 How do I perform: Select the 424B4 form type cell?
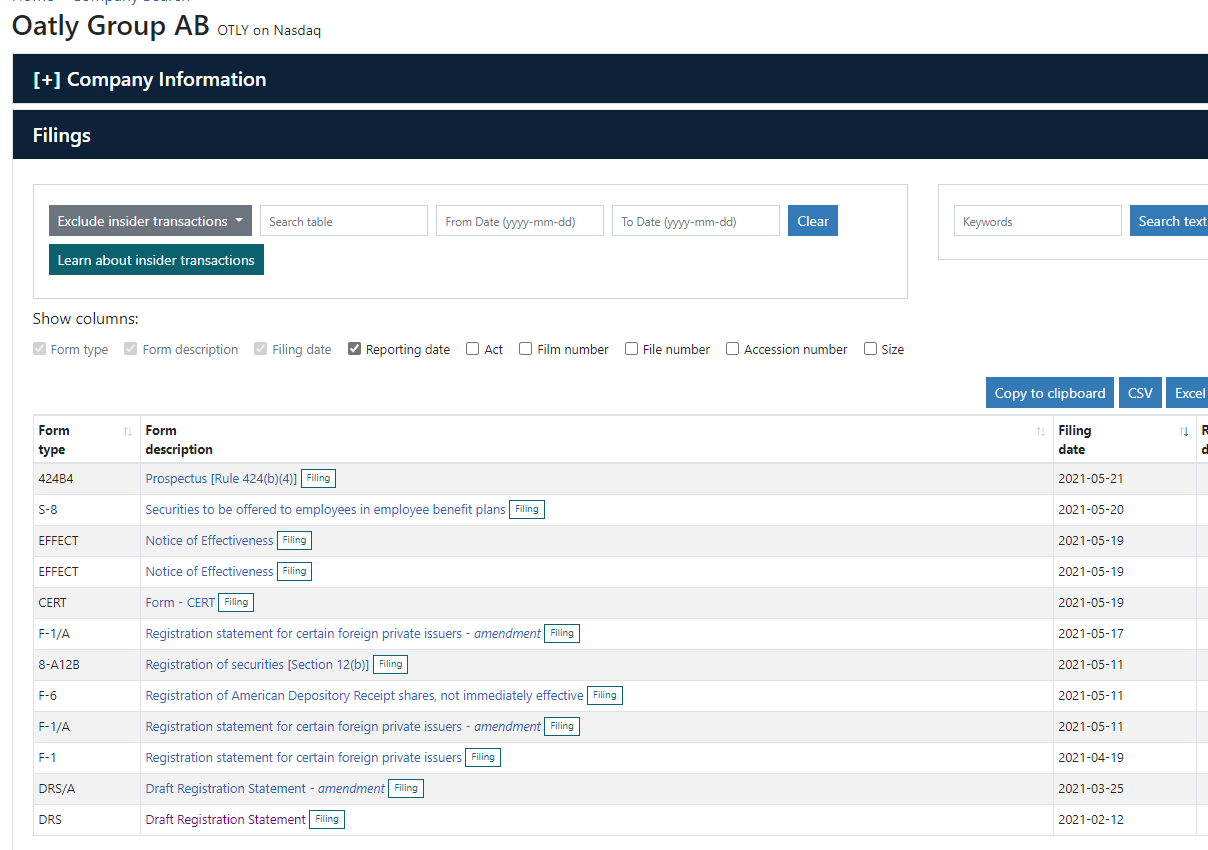(87, 479)
